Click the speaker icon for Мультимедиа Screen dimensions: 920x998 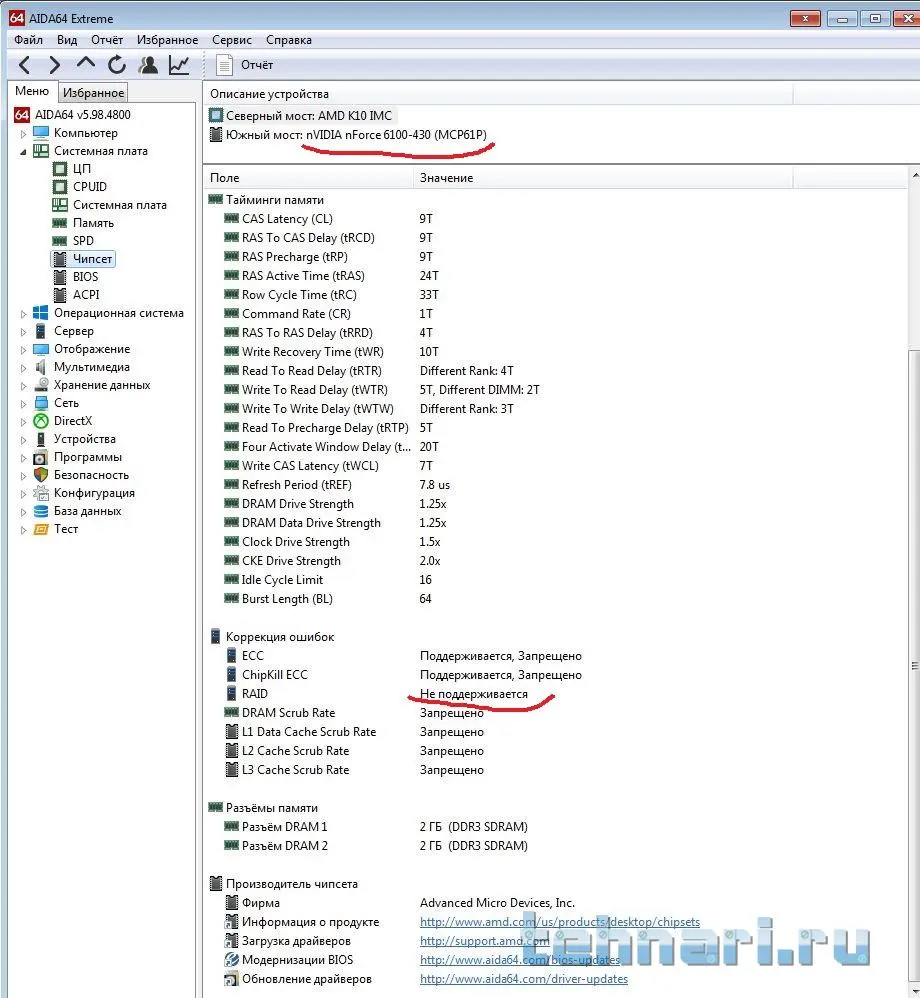click(41, 367)
